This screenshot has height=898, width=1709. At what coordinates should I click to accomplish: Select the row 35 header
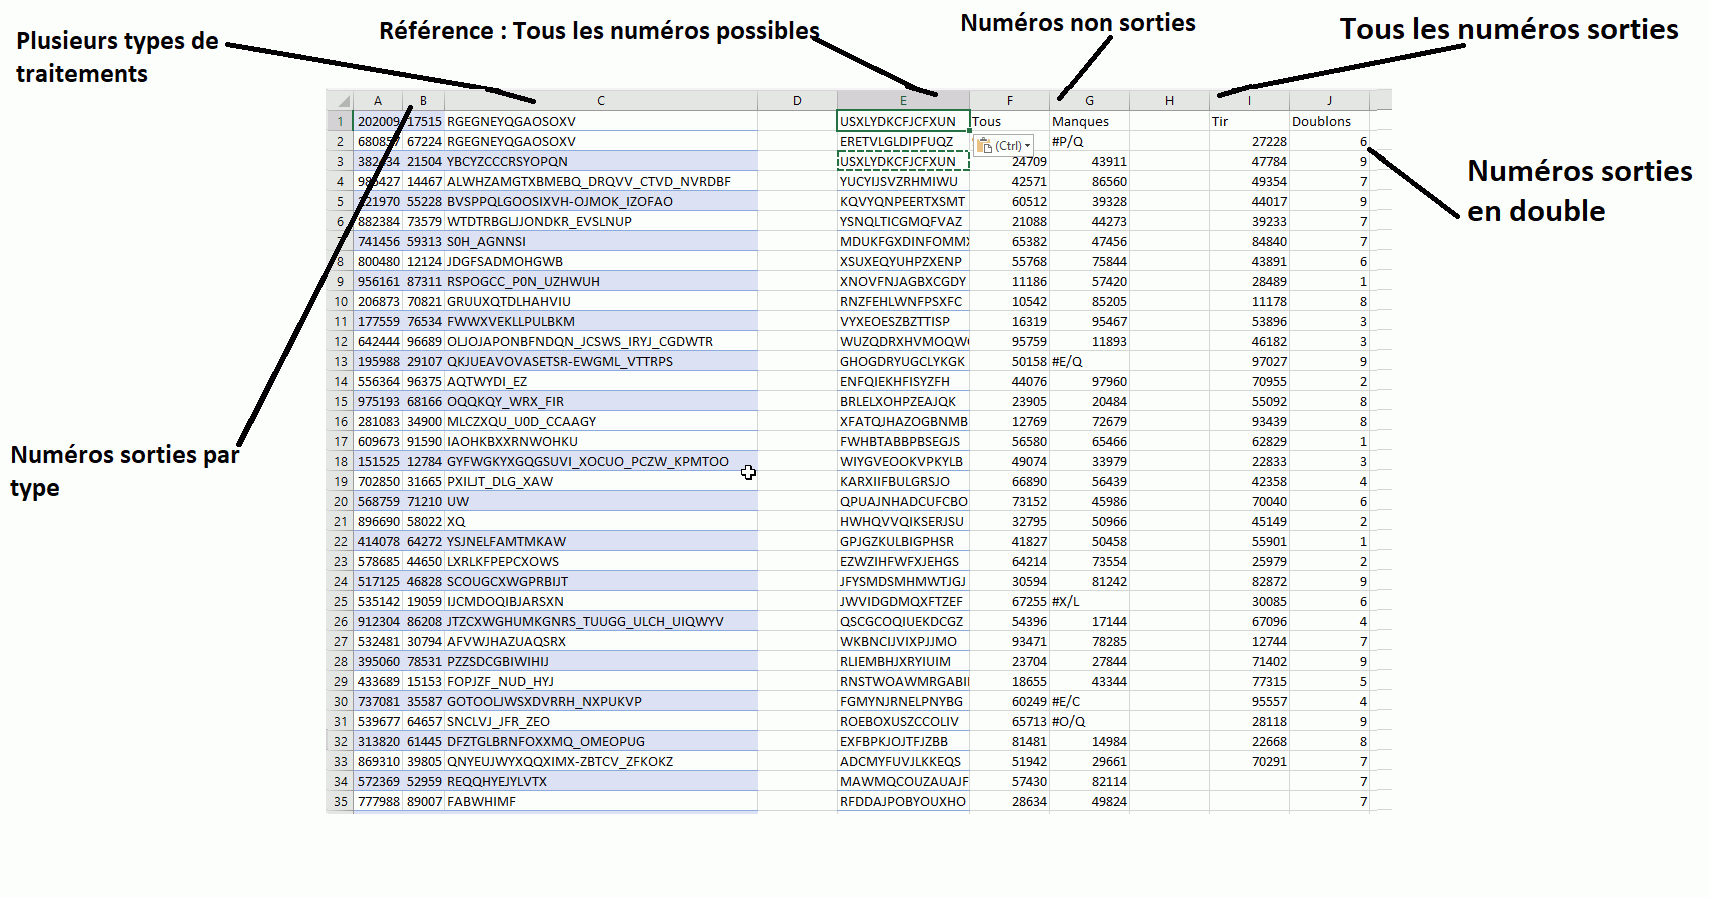(x=341, y=801)
